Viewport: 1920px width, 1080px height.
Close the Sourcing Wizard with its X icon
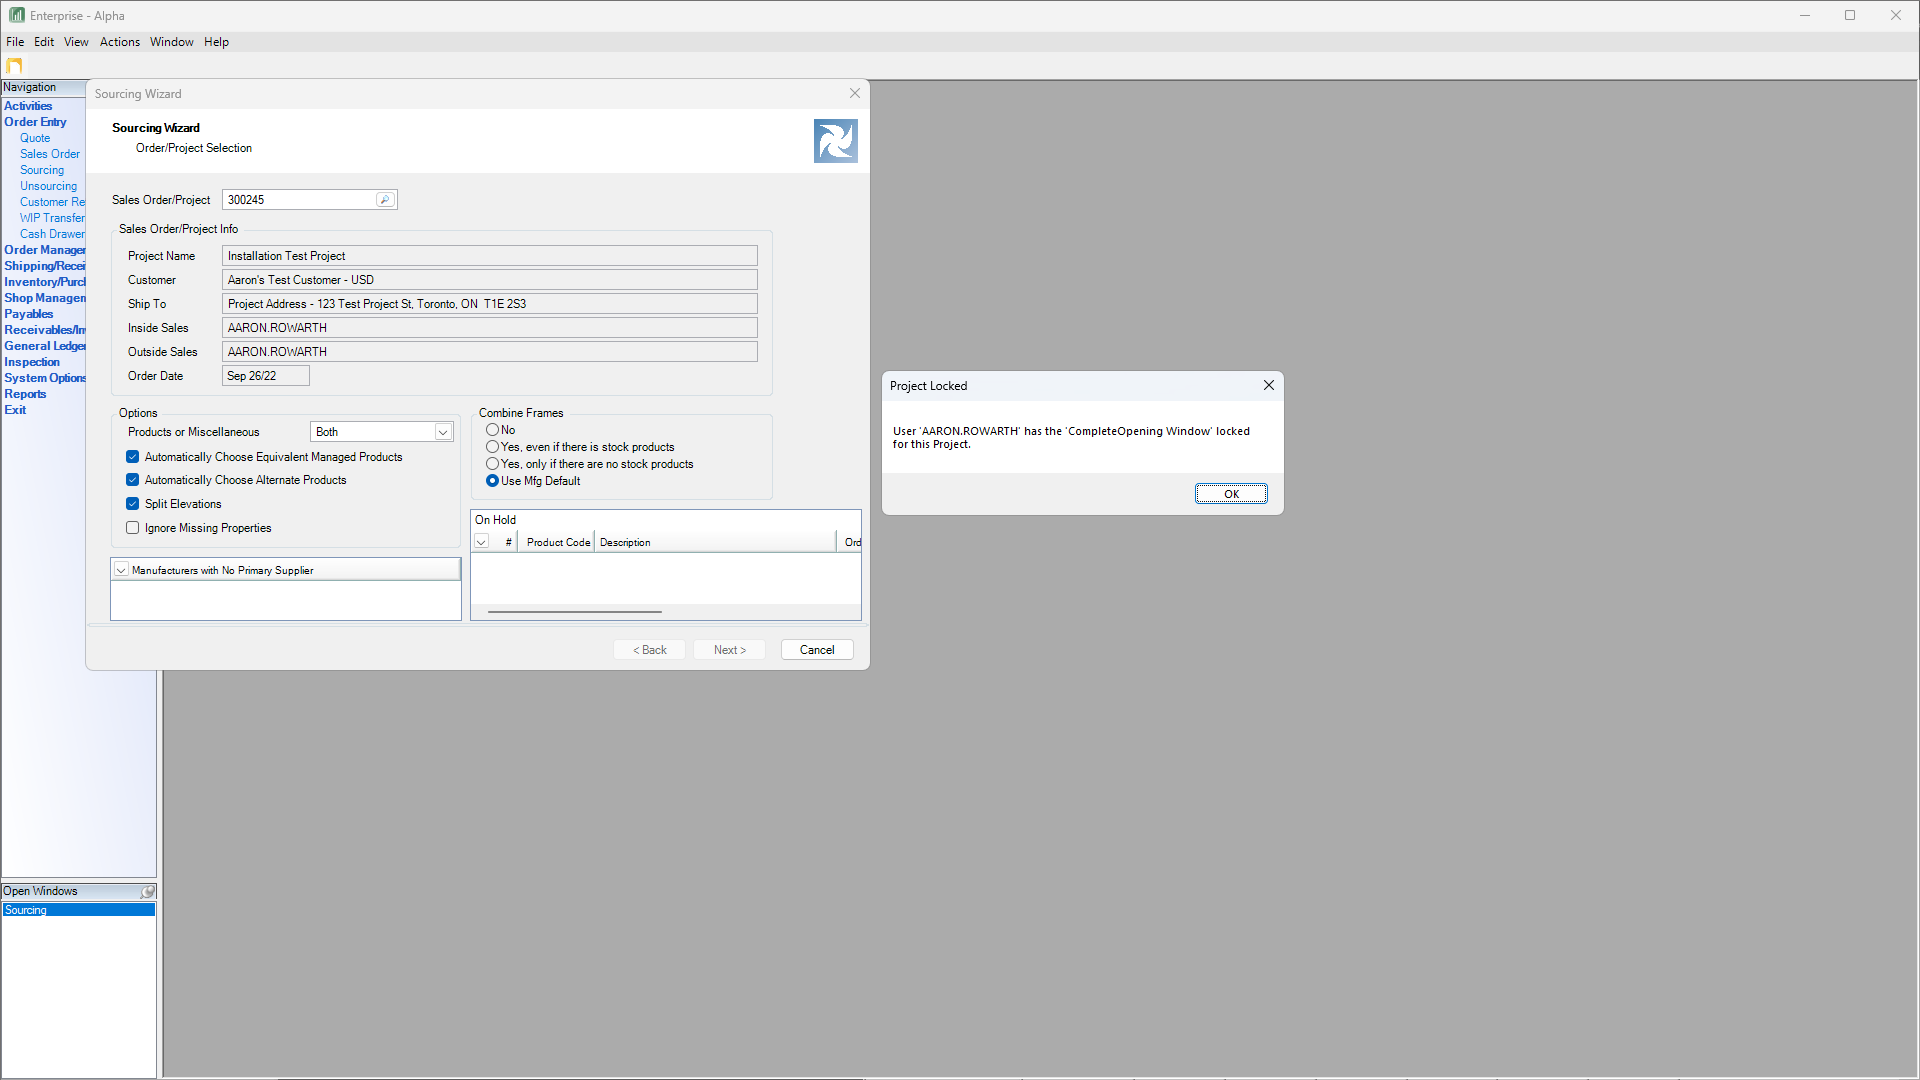point(855,93)
